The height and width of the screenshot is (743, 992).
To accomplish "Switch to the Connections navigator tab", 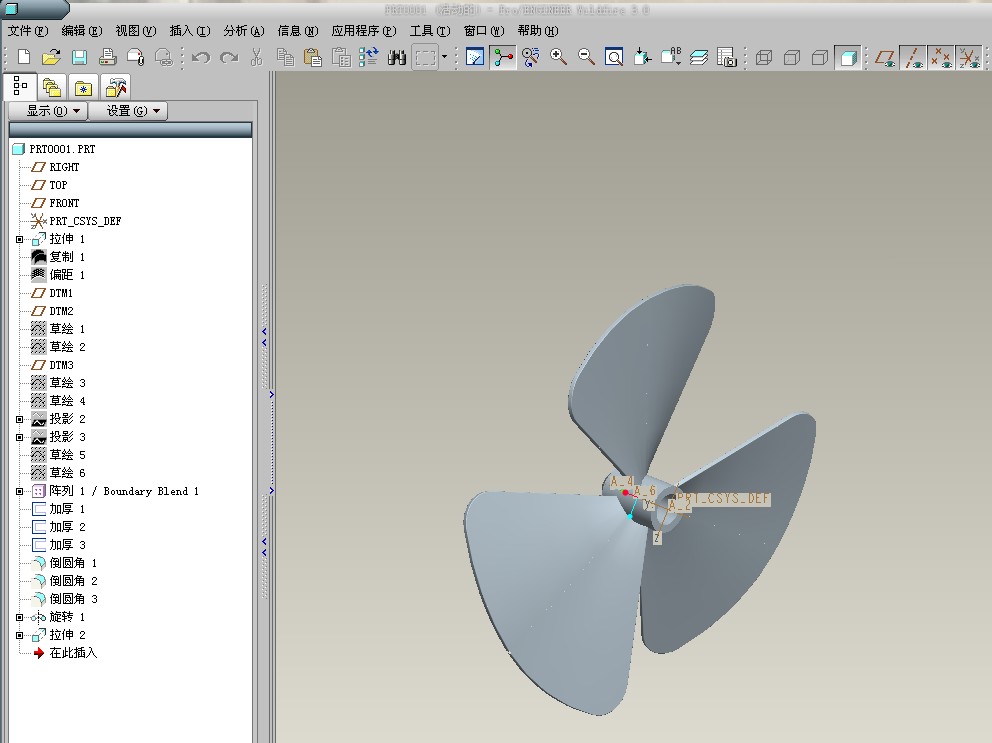I will [x=115, y=88].
